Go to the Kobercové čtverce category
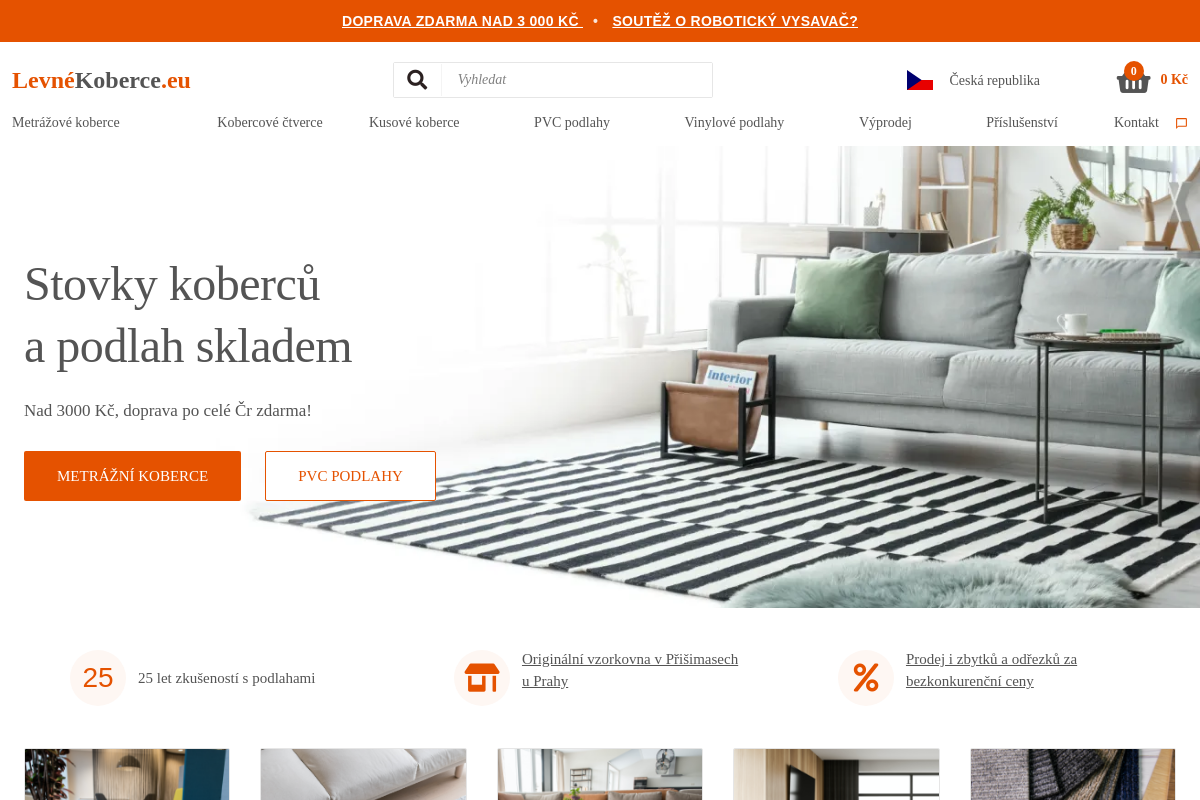This screenshot has width=1200, height=800. click(x=270, y=123)
